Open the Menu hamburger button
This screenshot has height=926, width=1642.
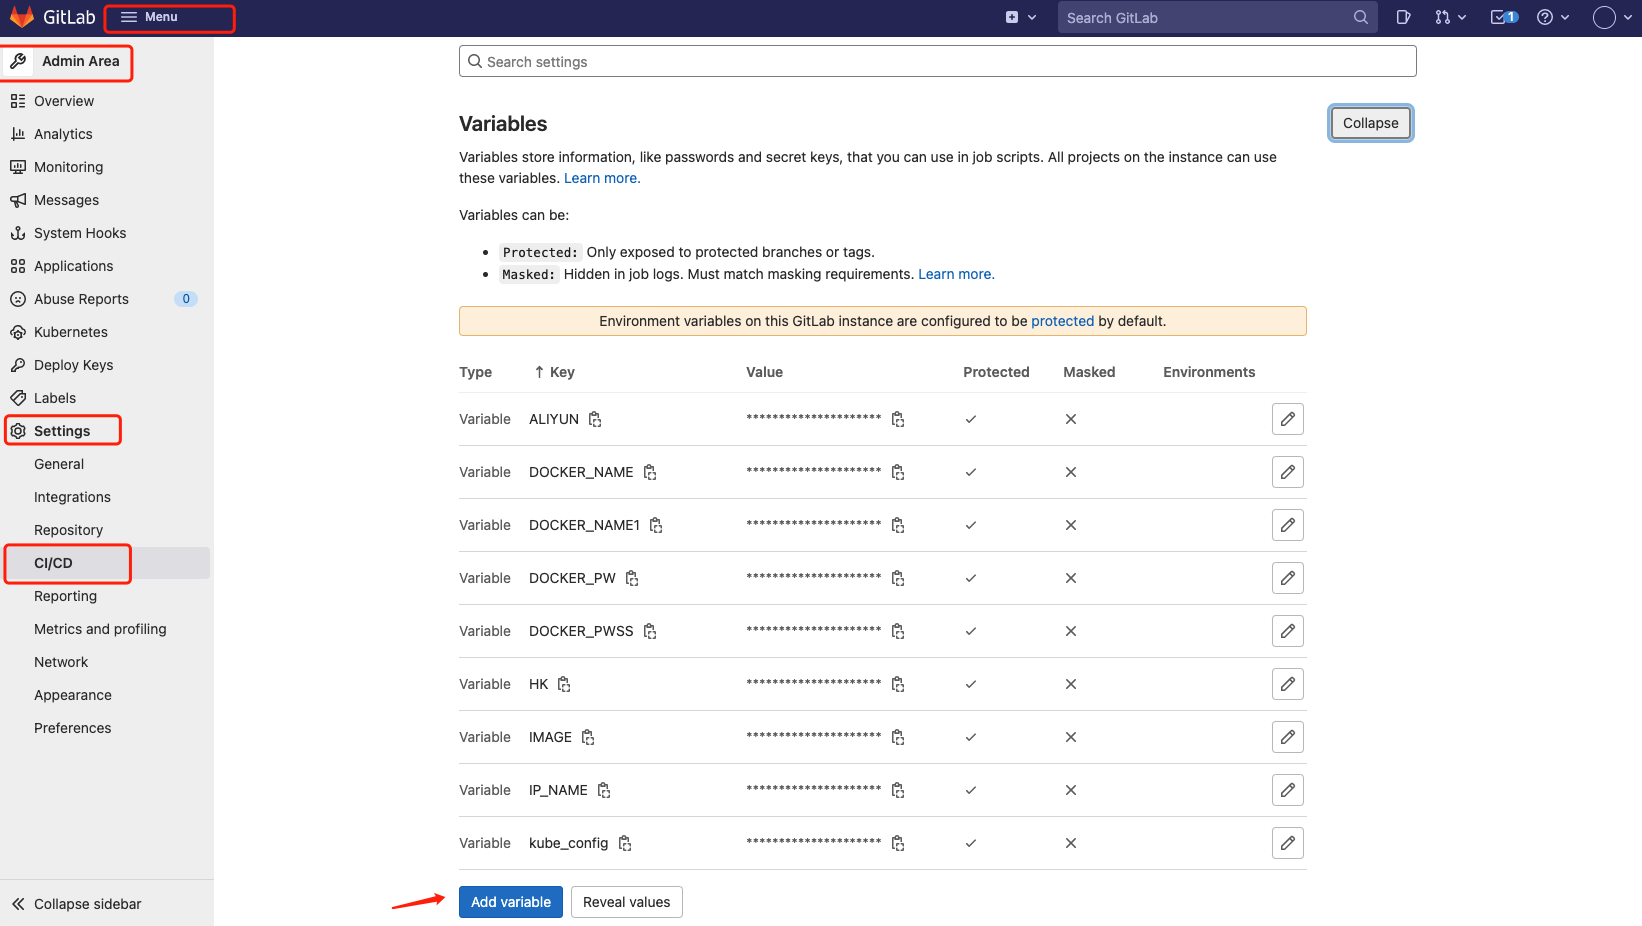[x=149, y=17]
